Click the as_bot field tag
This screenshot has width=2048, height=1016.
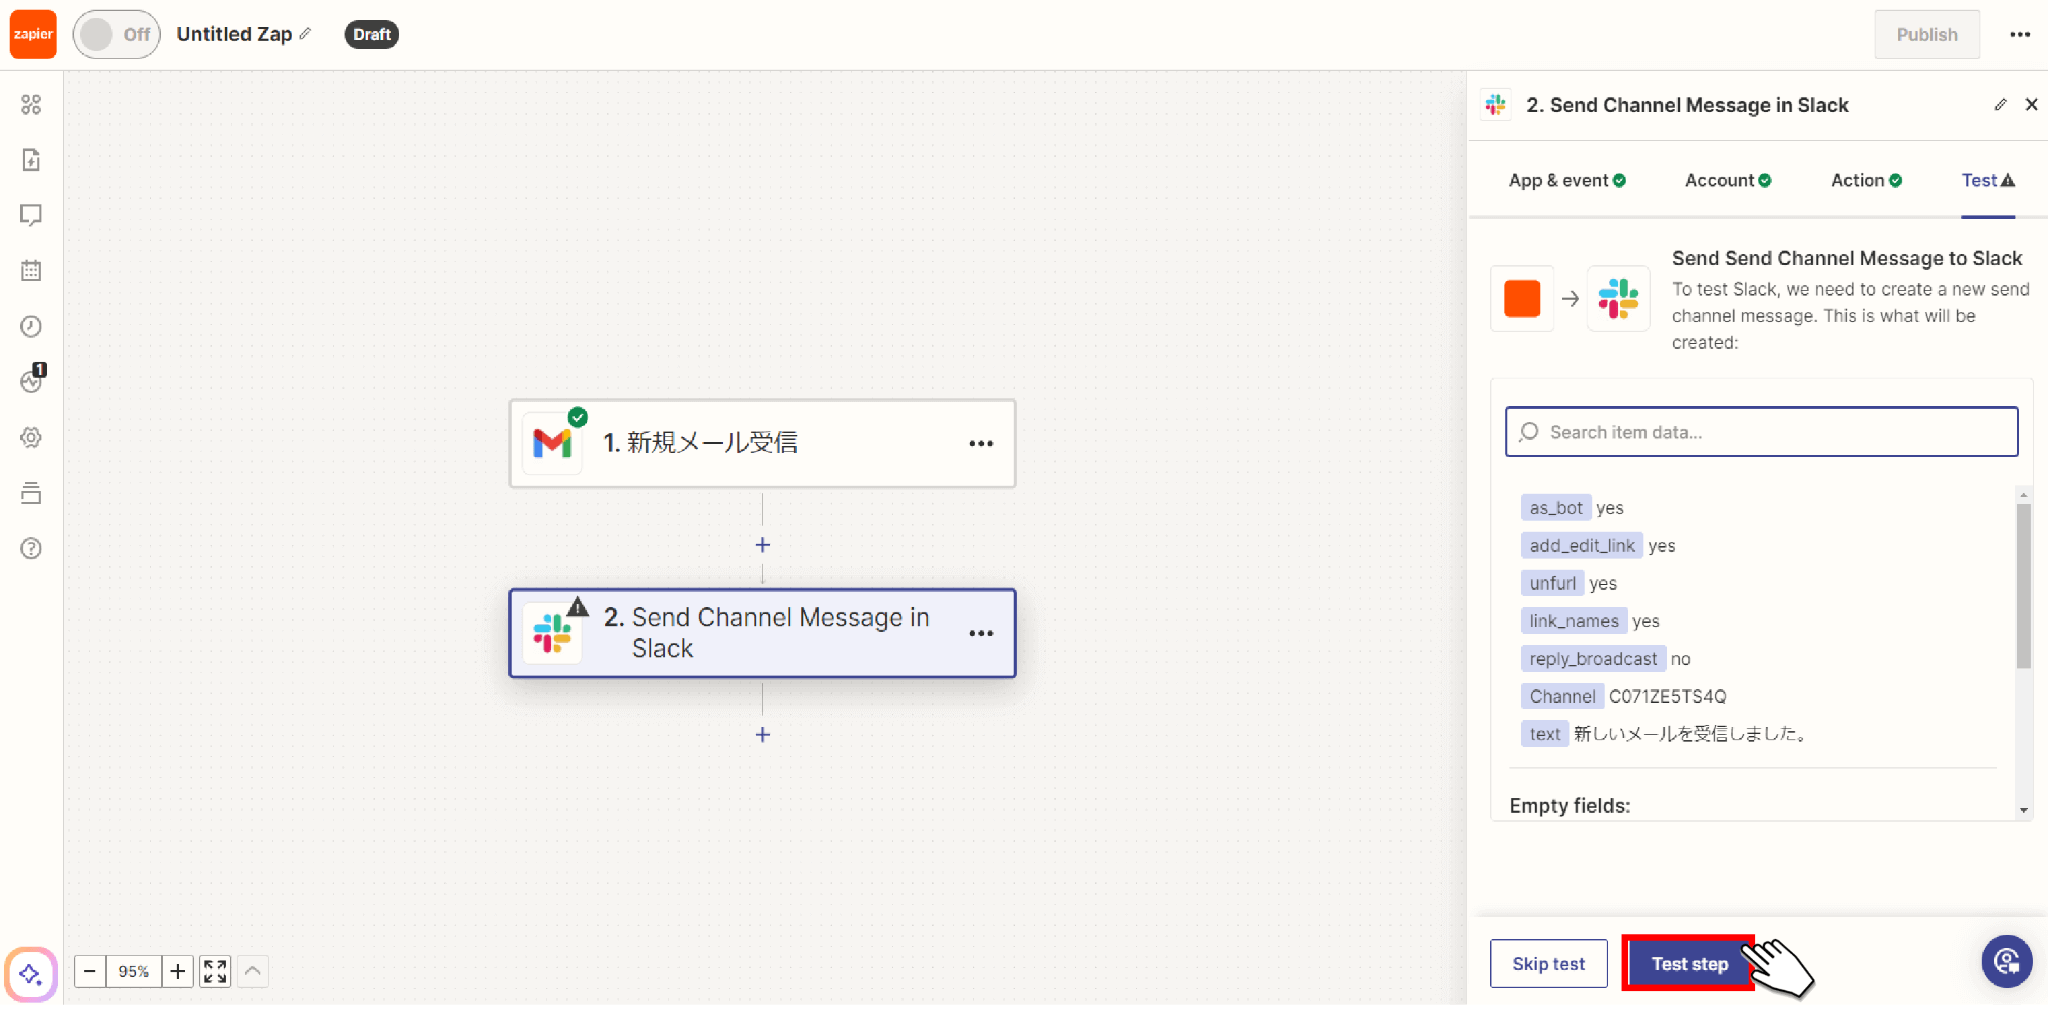pyautogui.click(x=1556, y=508)
